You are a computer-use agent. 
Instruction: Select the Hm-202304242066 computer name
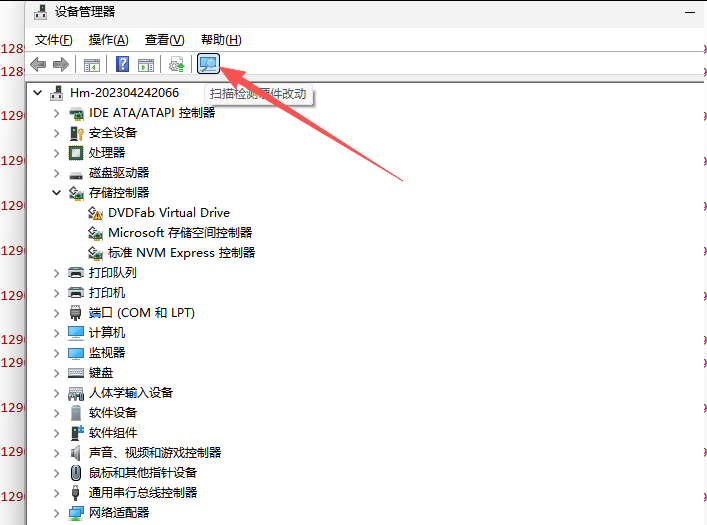124,93
